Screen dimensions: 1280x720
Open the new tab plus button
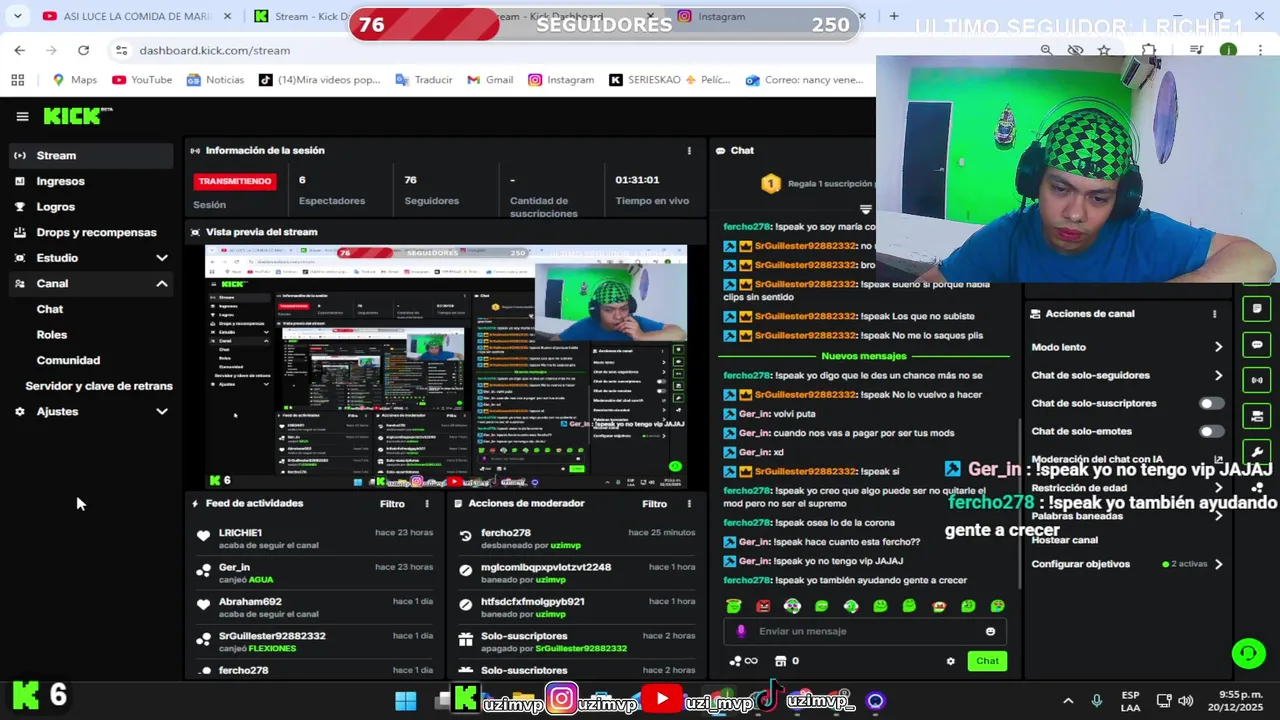pos(894,16)
